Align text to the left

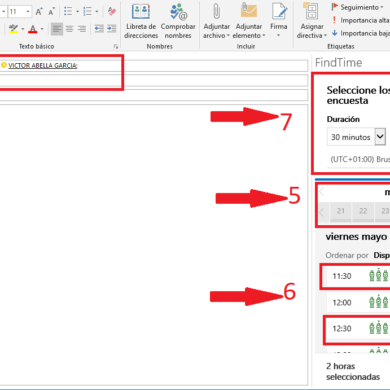(57, 29)
